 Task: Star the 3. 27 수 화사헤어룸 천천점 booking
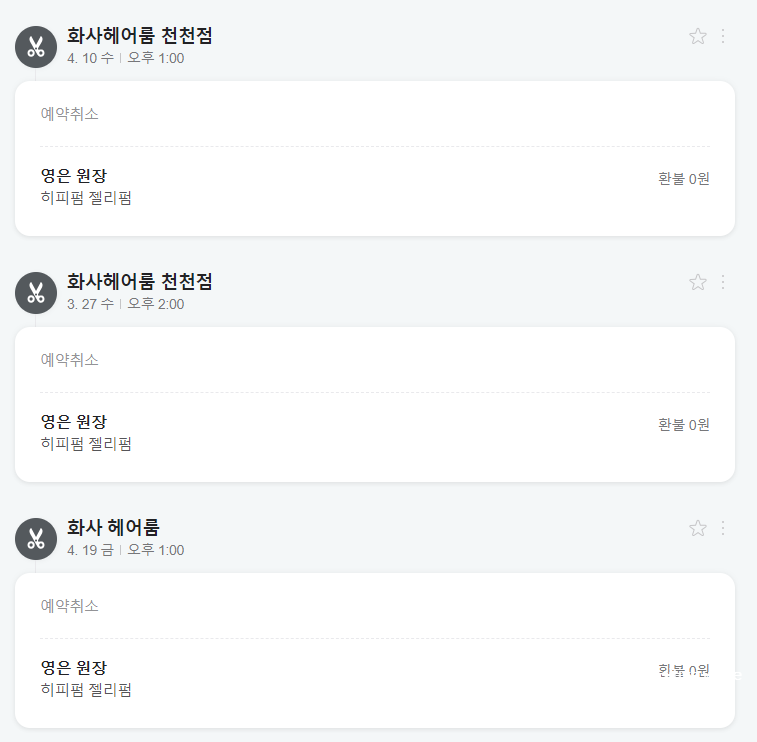click(x=698, y=282)
